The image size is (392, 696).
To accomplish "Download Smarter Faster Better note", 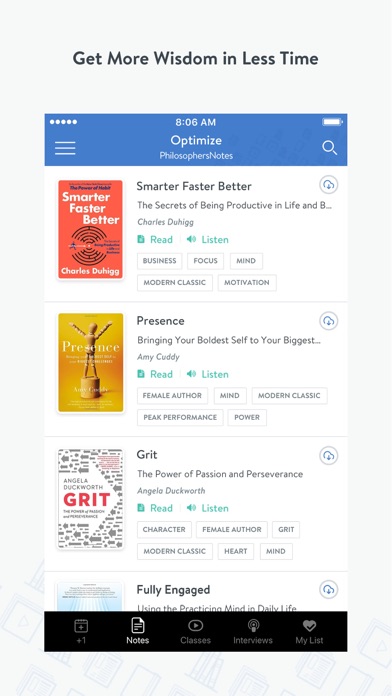I will pos(329,185).
